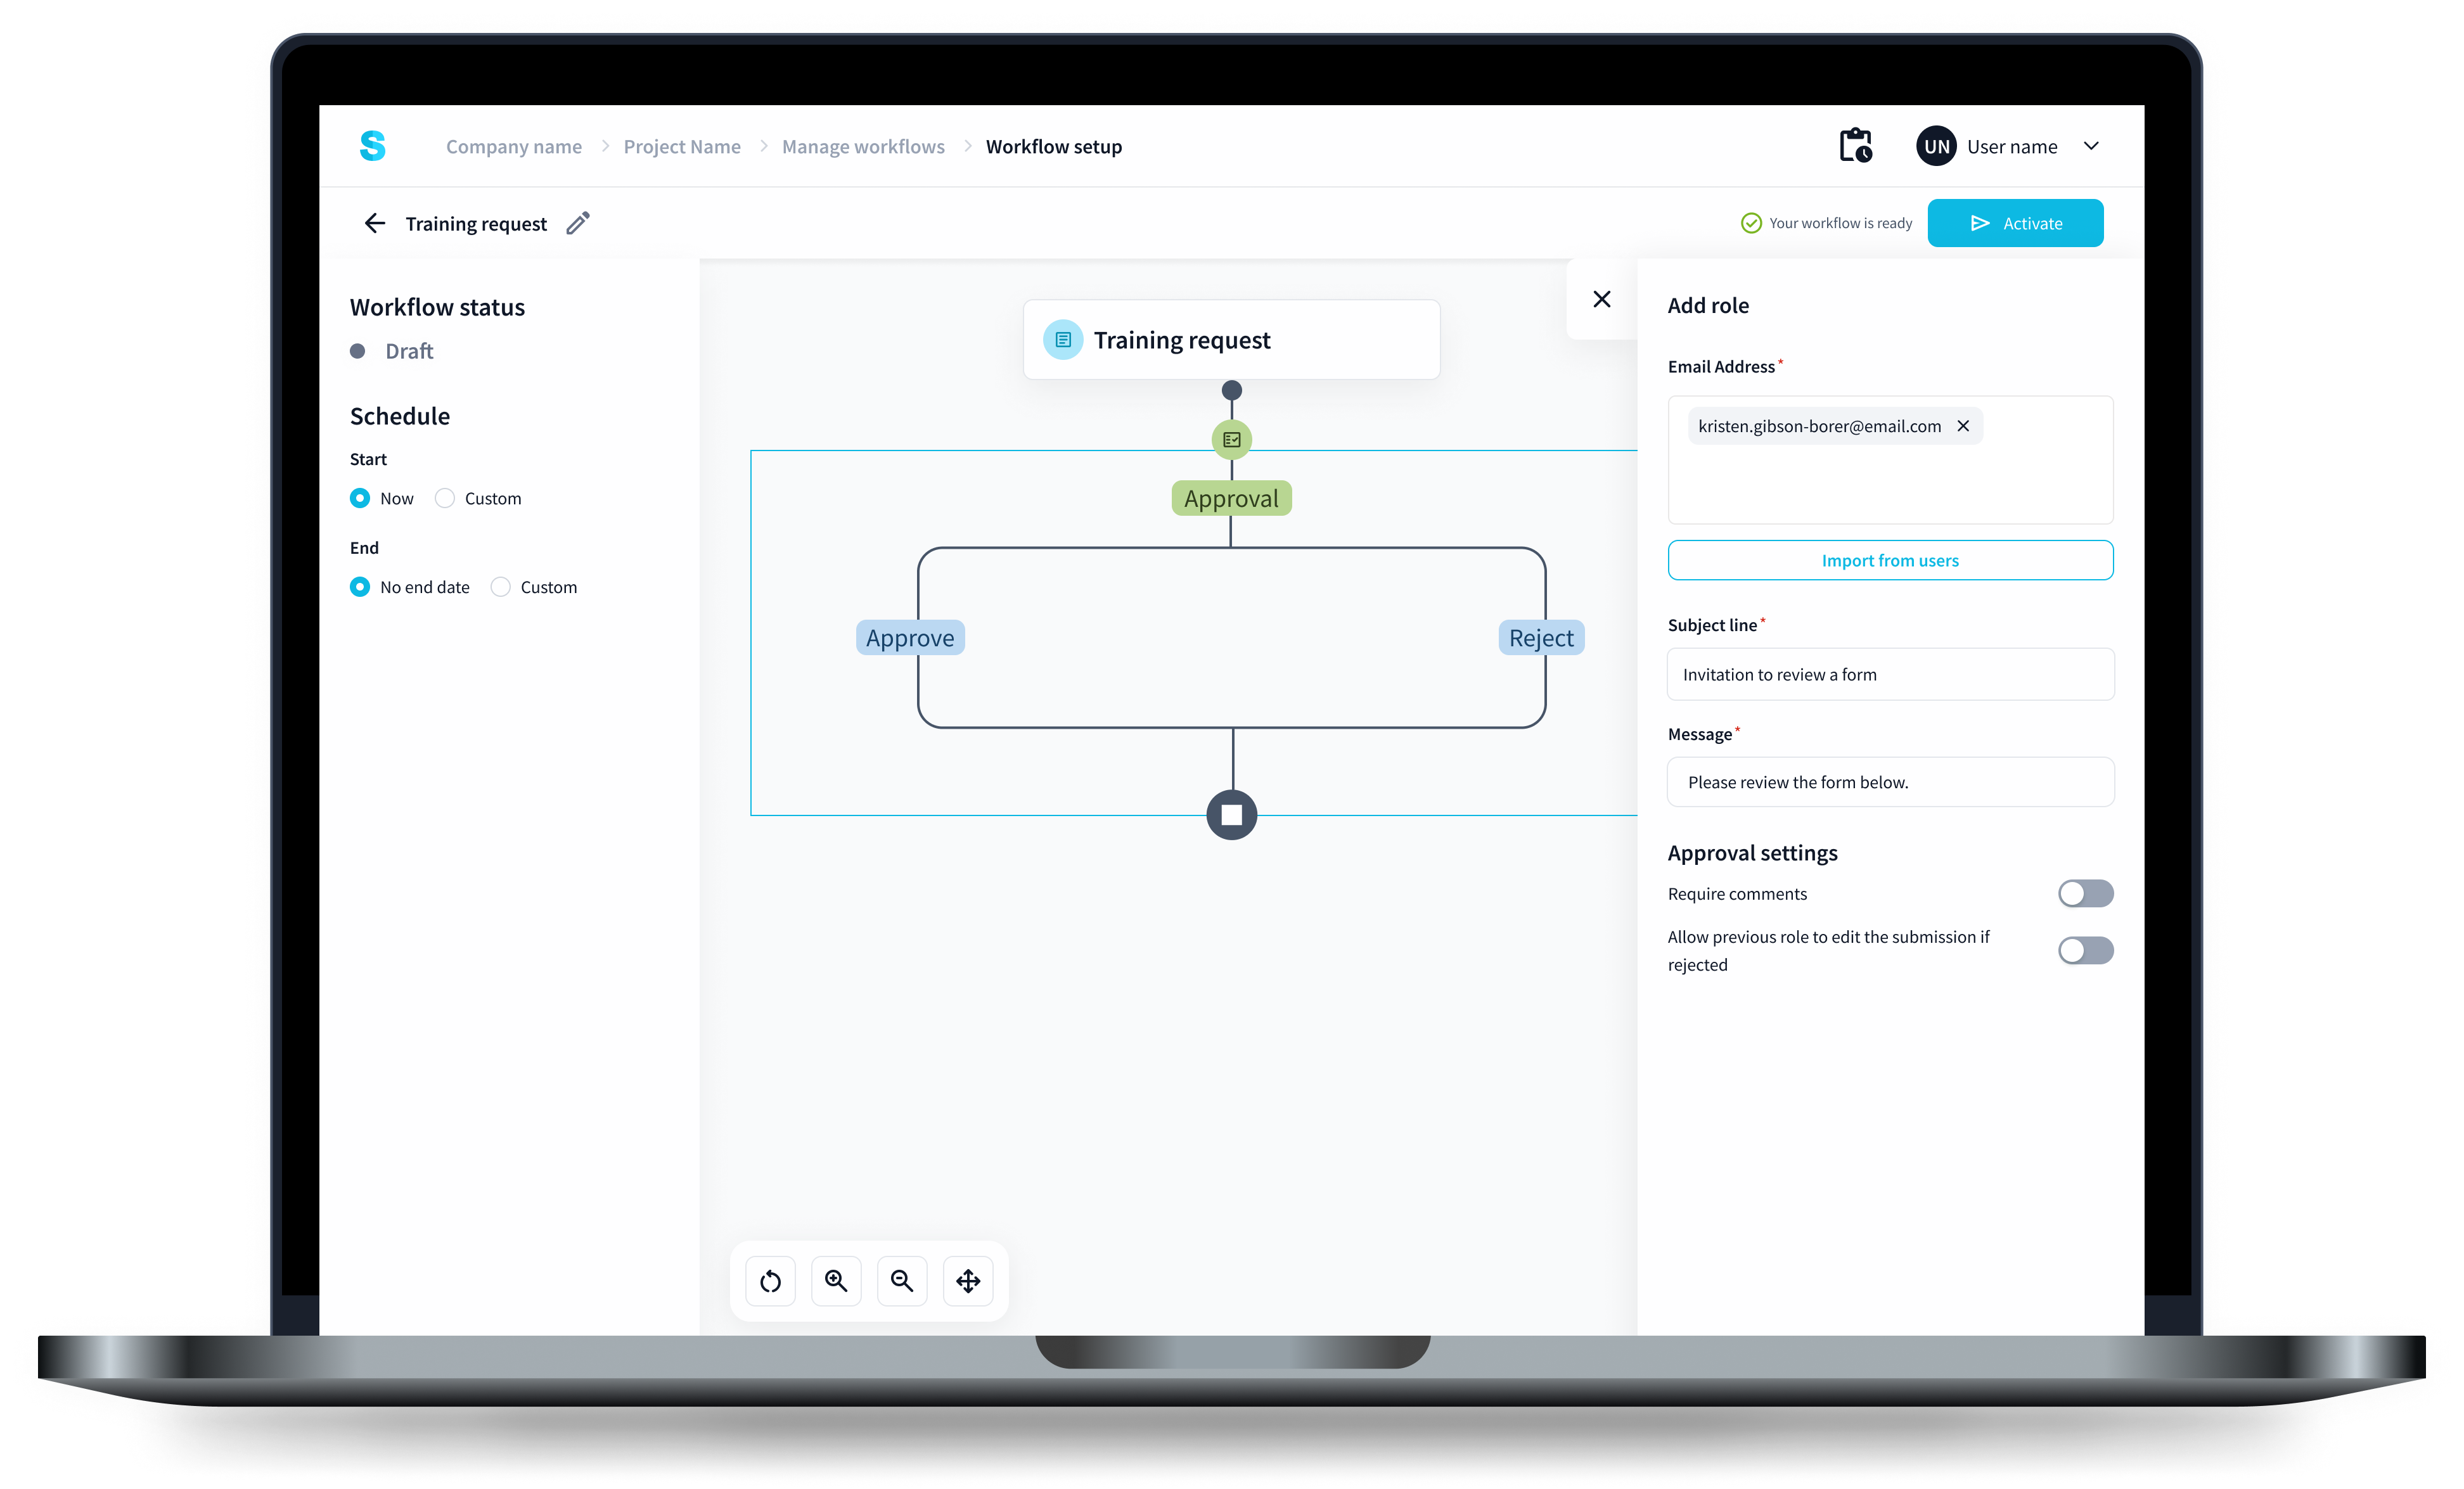Zoom out of the workflow canvas

coord(902,1281)
